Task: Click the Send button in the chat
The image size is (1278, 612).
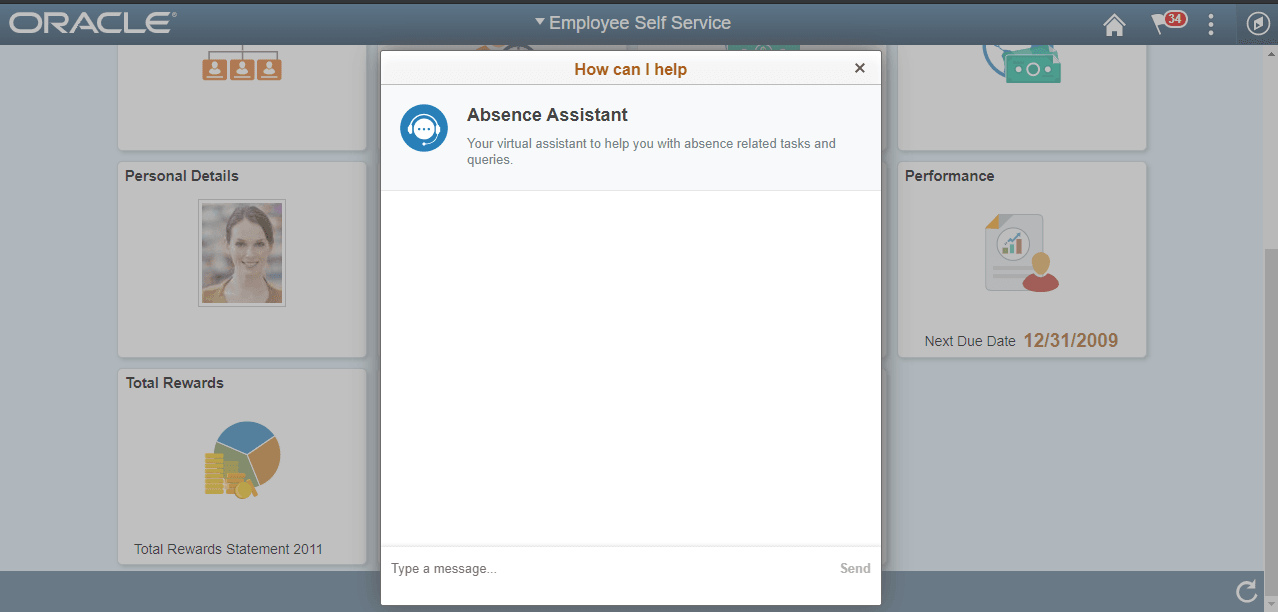Action: click(x=854, y=568)
